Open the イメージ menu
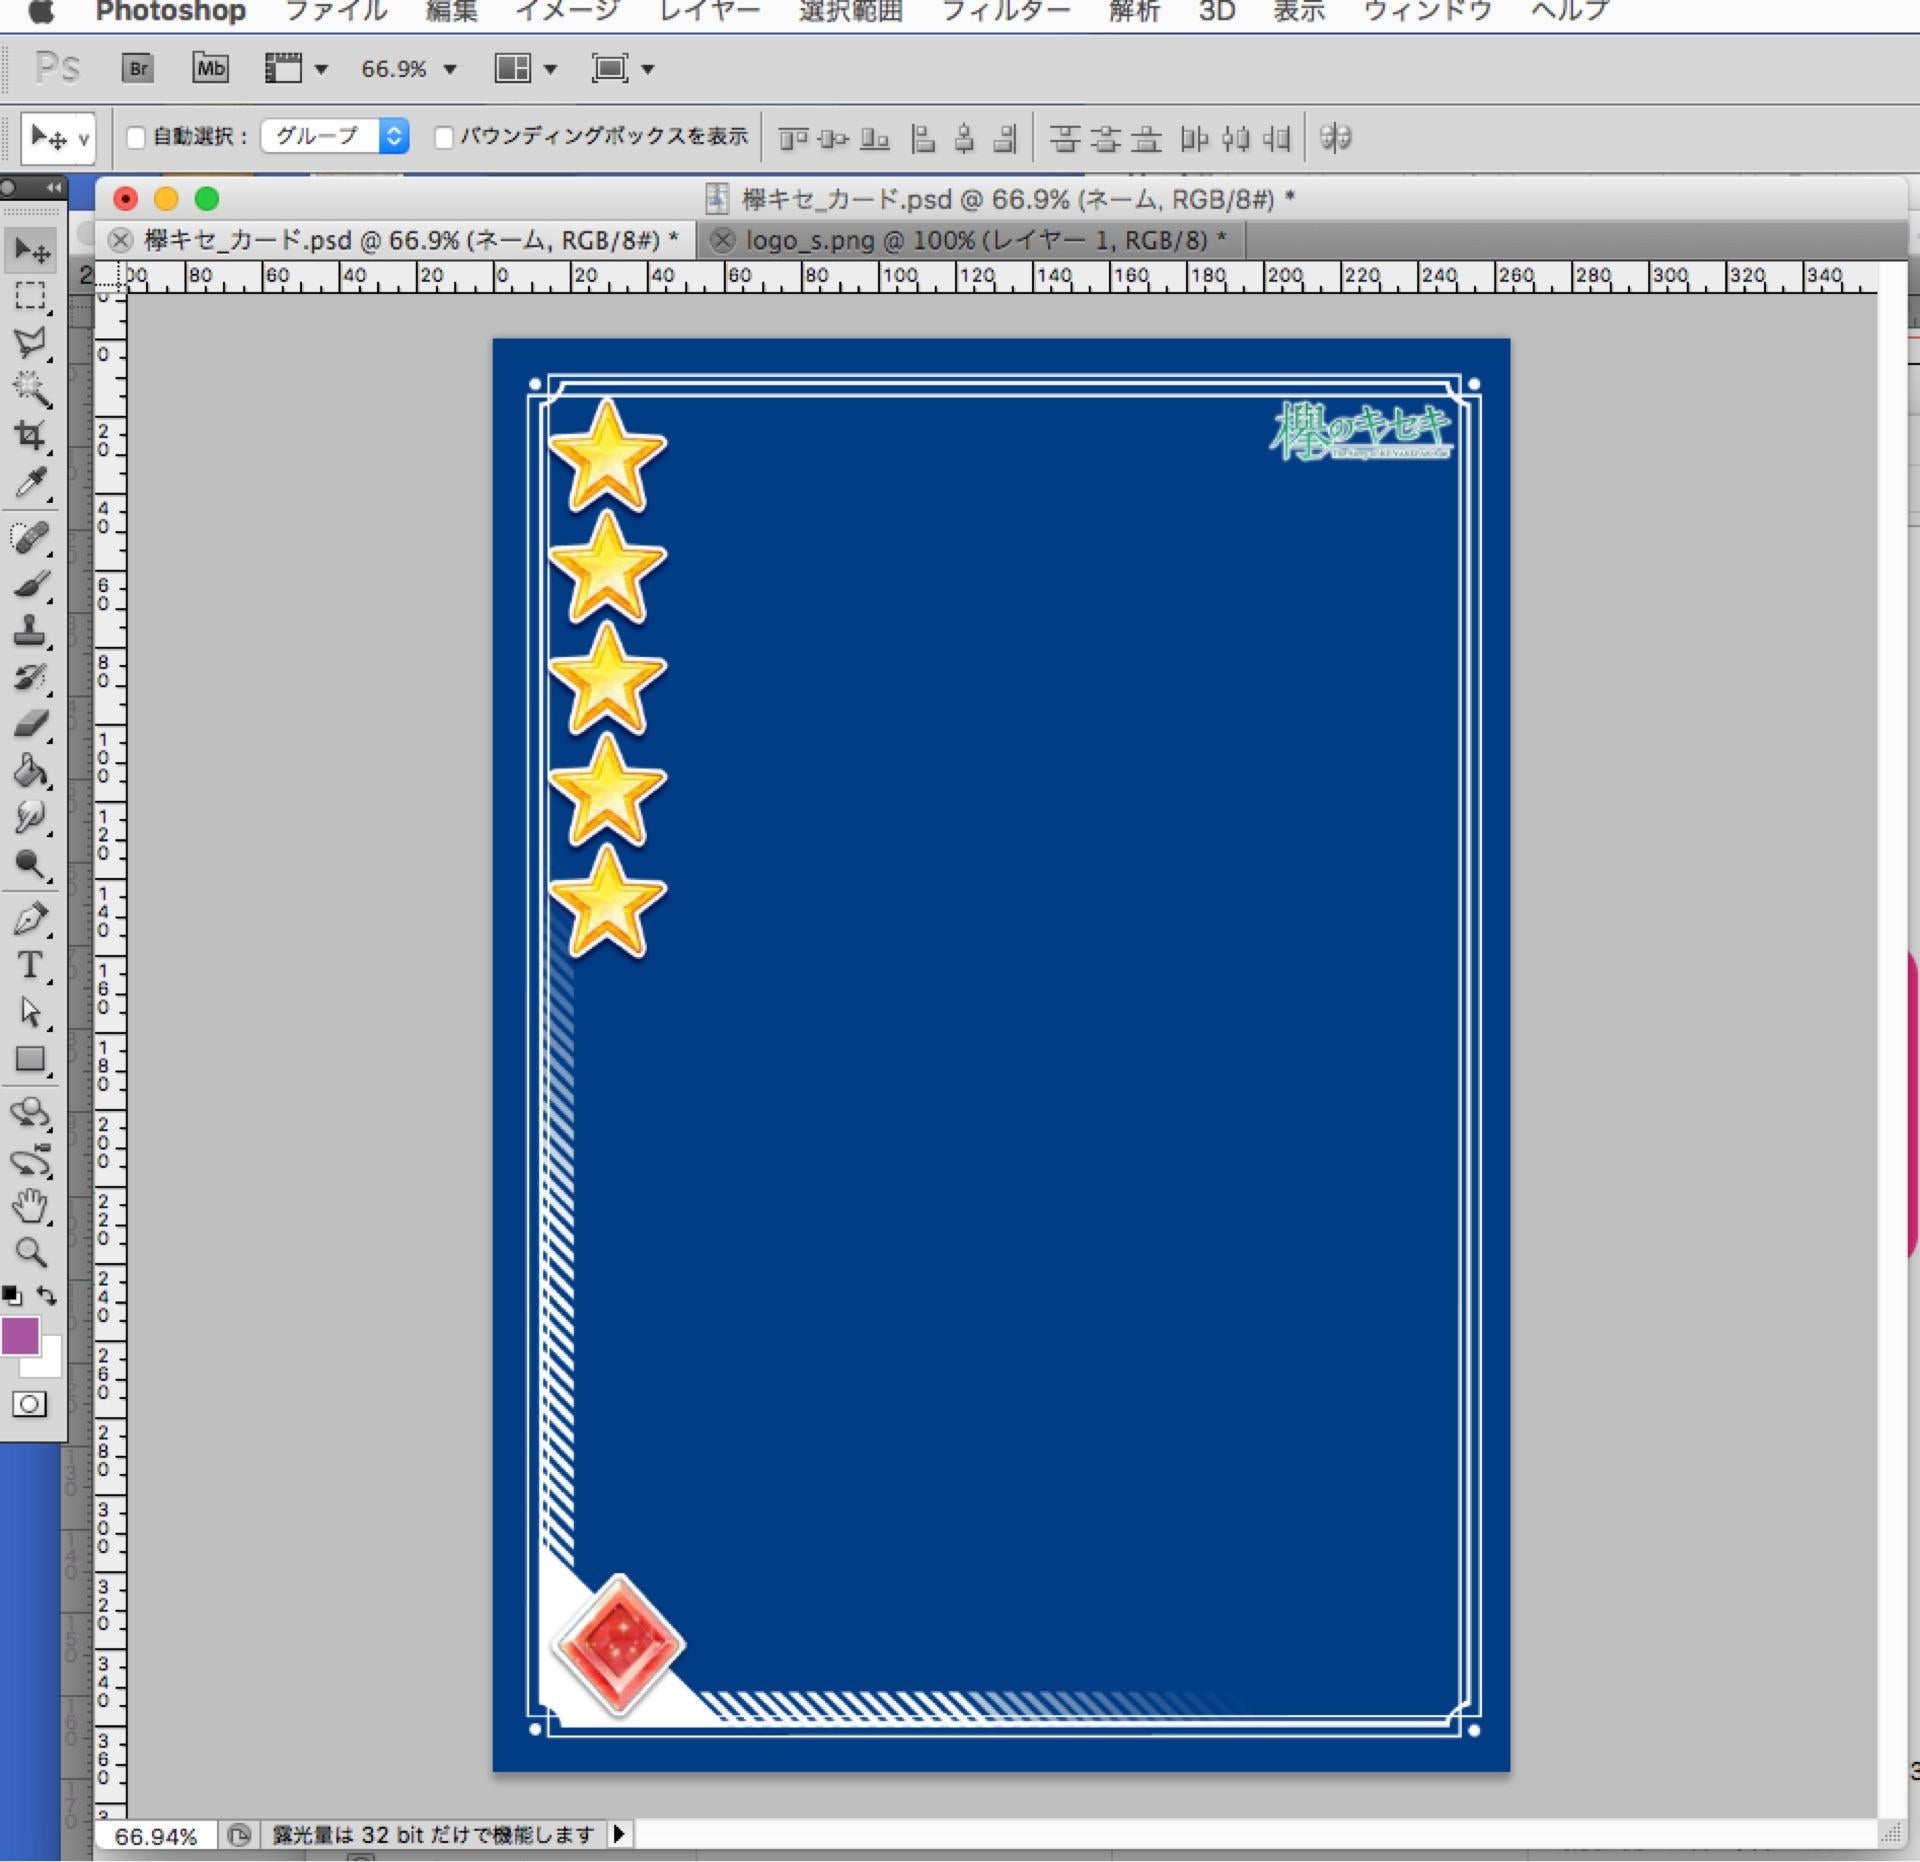Screen dimensions: 1920x1862 (568, 12)
